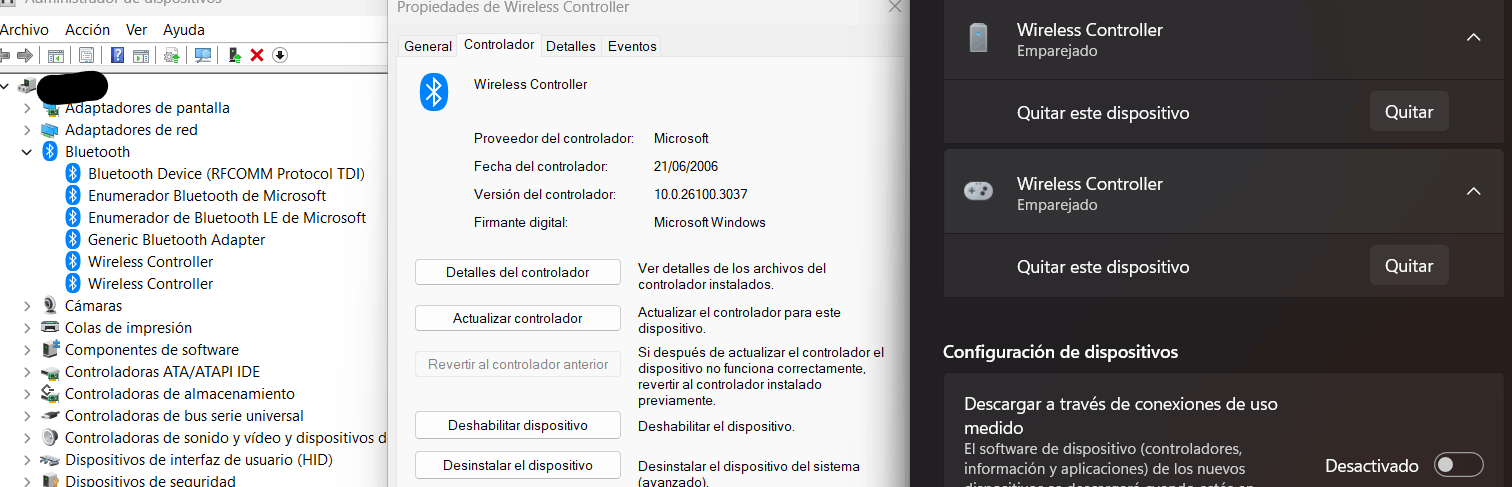Click the driver date value 21/06/2006
Image resolution: width=1512 pixels, height=487 pixels.
(686, 166)
